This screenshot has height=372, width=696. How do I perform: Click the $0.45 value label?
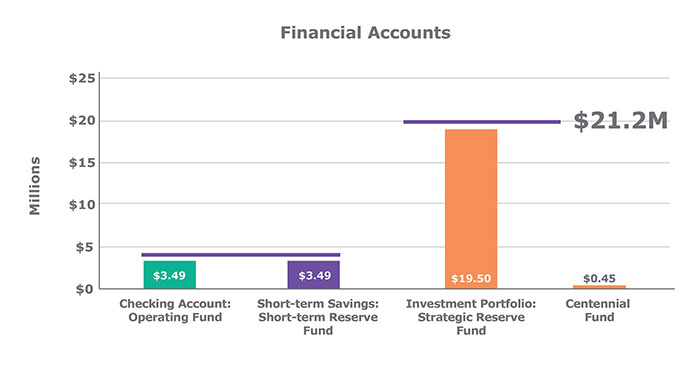[x=599, y=278]
